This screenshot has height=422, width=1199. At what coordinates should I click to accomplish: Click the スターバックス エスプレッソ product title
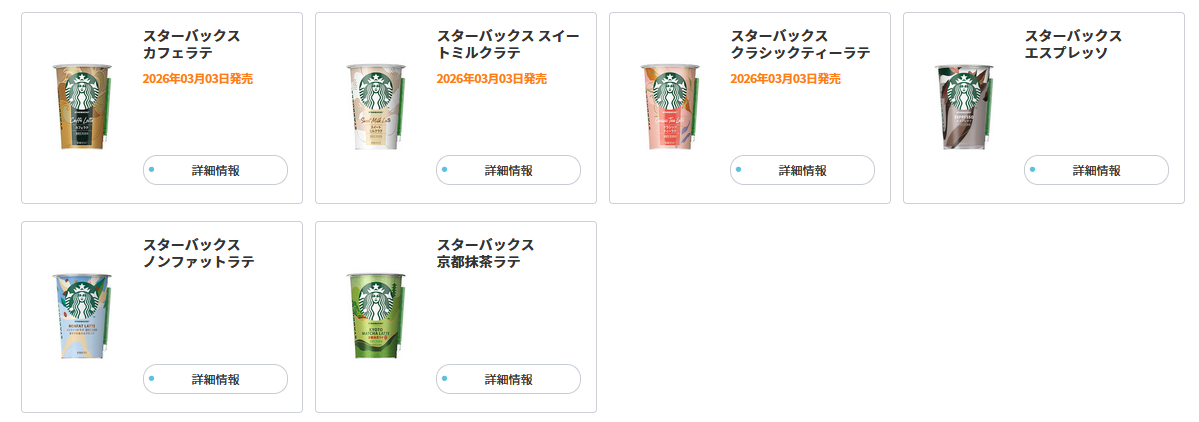pos(1073,45)
